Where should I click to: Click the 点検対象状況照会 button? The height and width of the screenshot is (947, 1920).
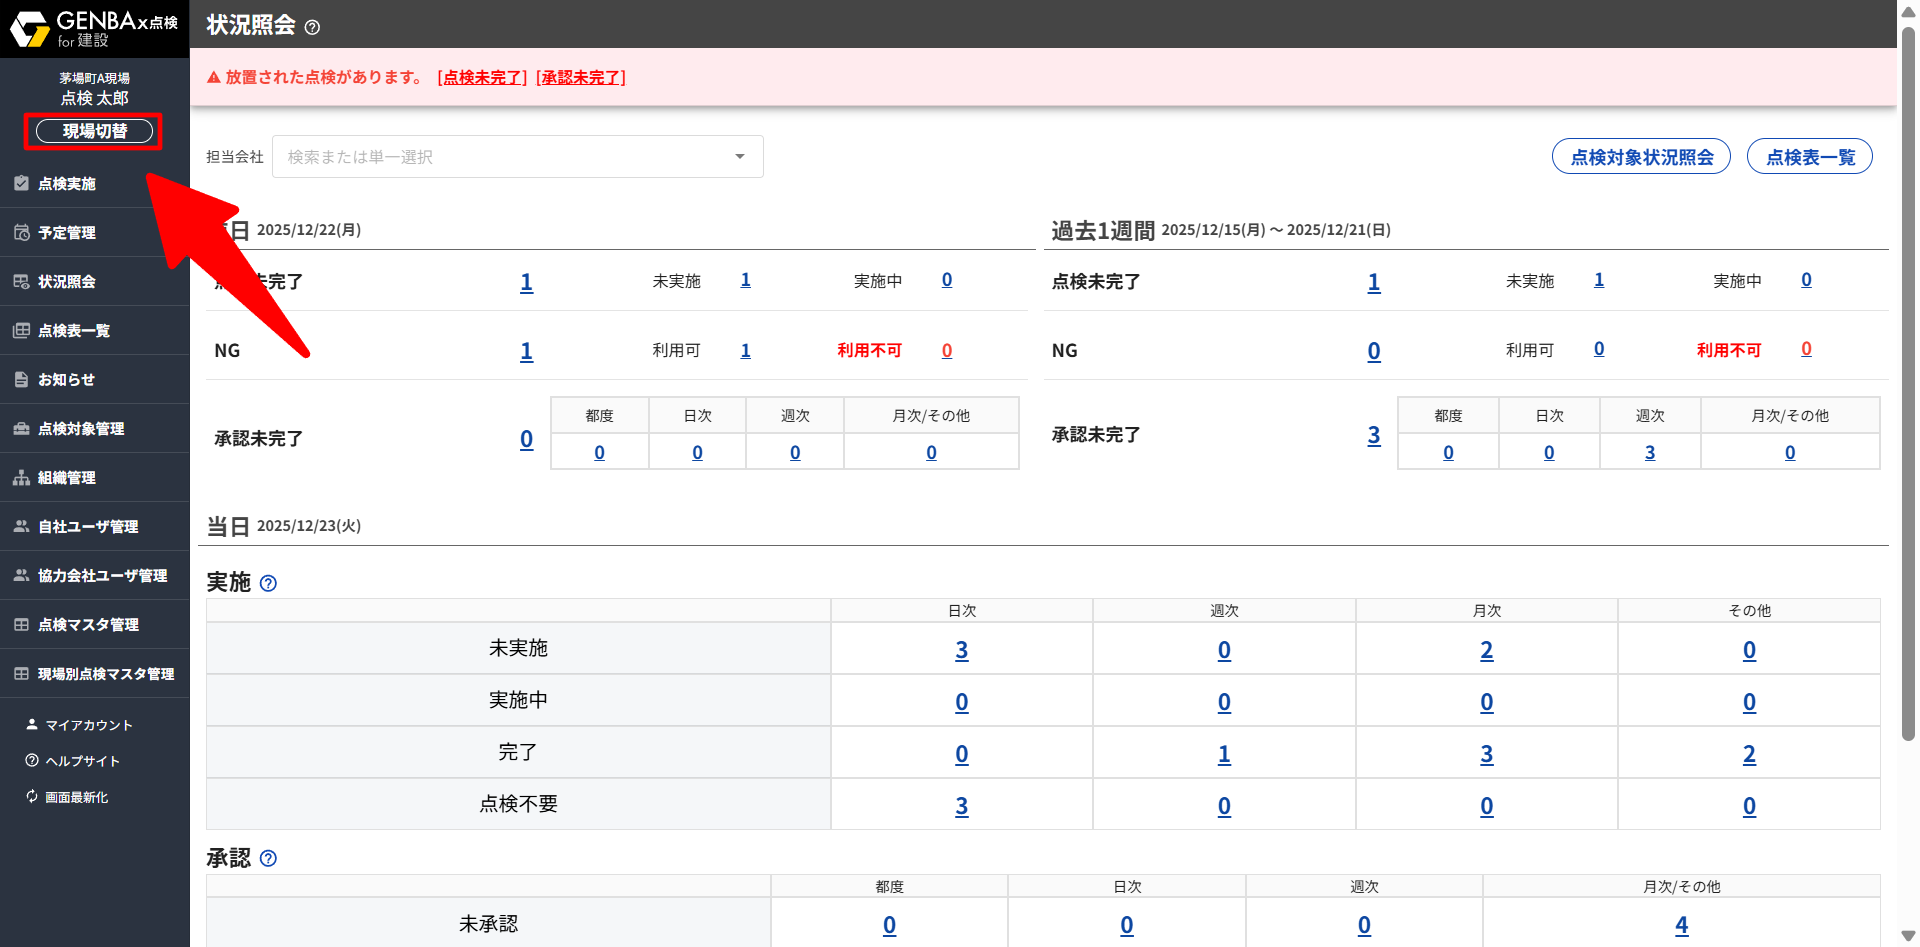click(x=1641, y=157)
